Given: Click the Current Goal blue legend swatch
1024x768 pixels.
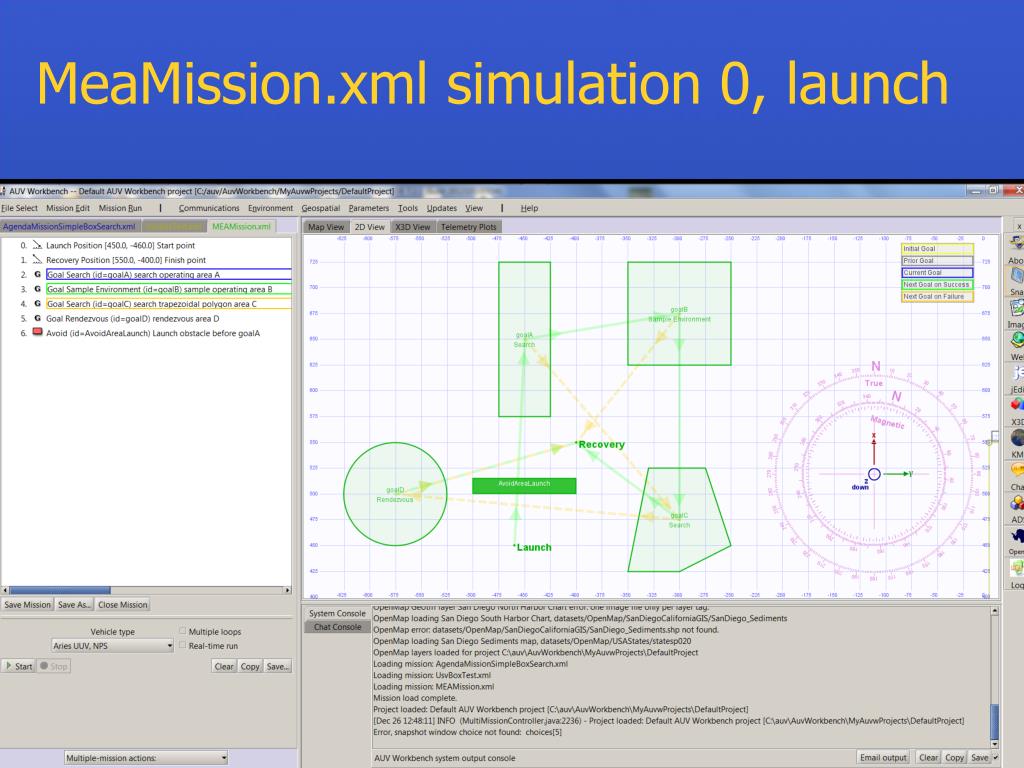Looking at the screenshot, I should coord(936,272).
